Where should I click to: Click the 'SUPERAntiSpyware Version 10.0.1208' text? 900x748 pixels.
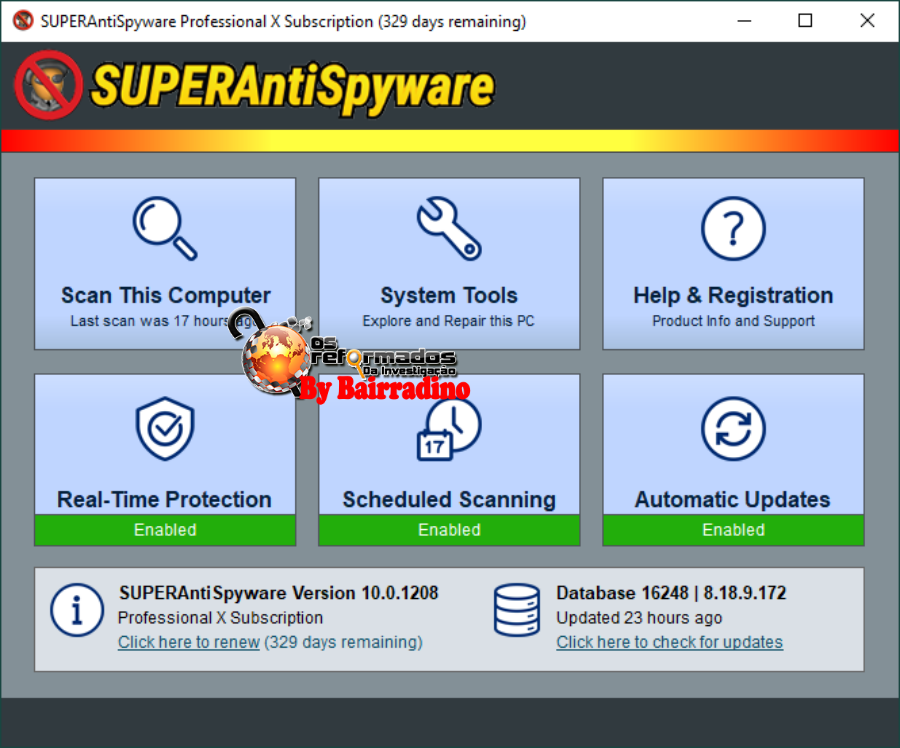point(278,593)
